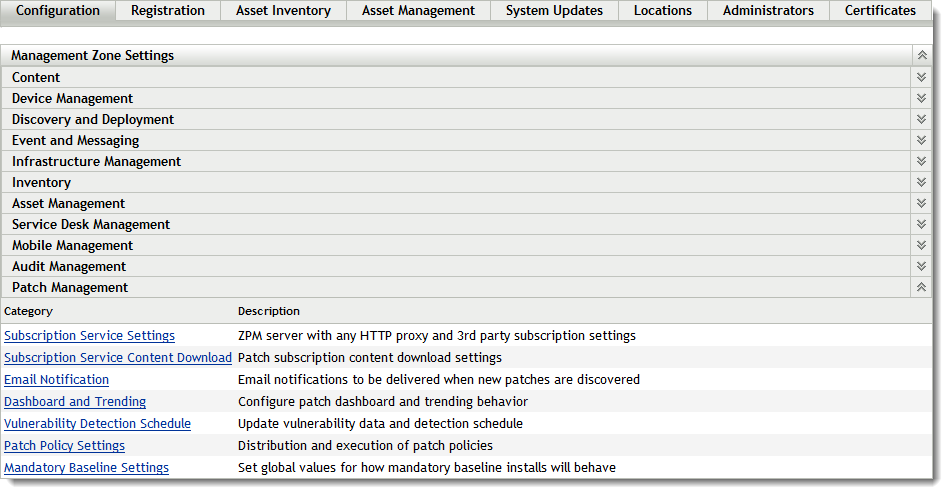Click the Discovery and Deployment title

93,120
